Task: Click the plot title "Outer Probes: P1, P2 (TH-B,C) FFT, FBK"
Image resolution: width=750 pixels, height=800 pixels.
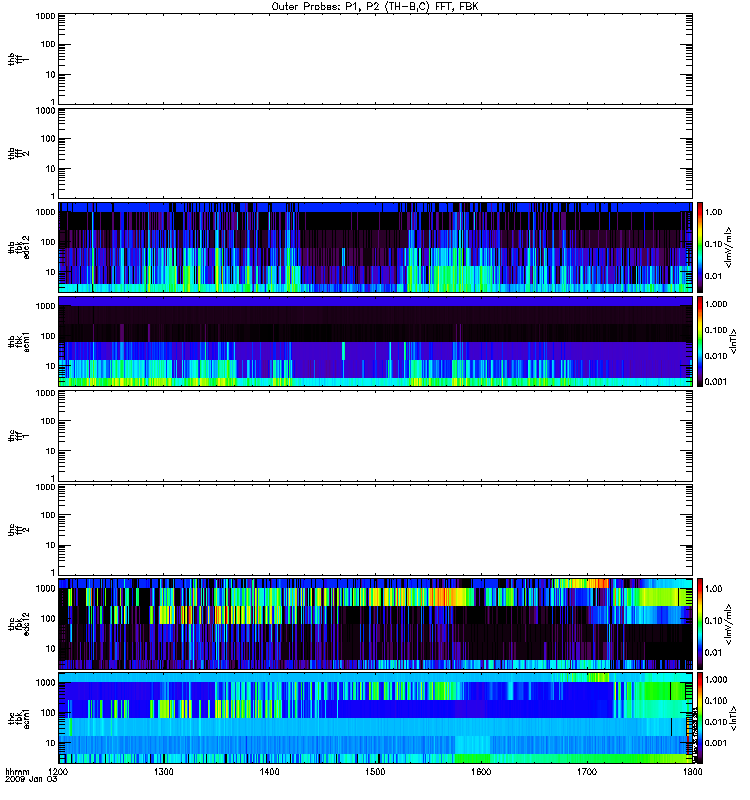Action: pos(375,7)
